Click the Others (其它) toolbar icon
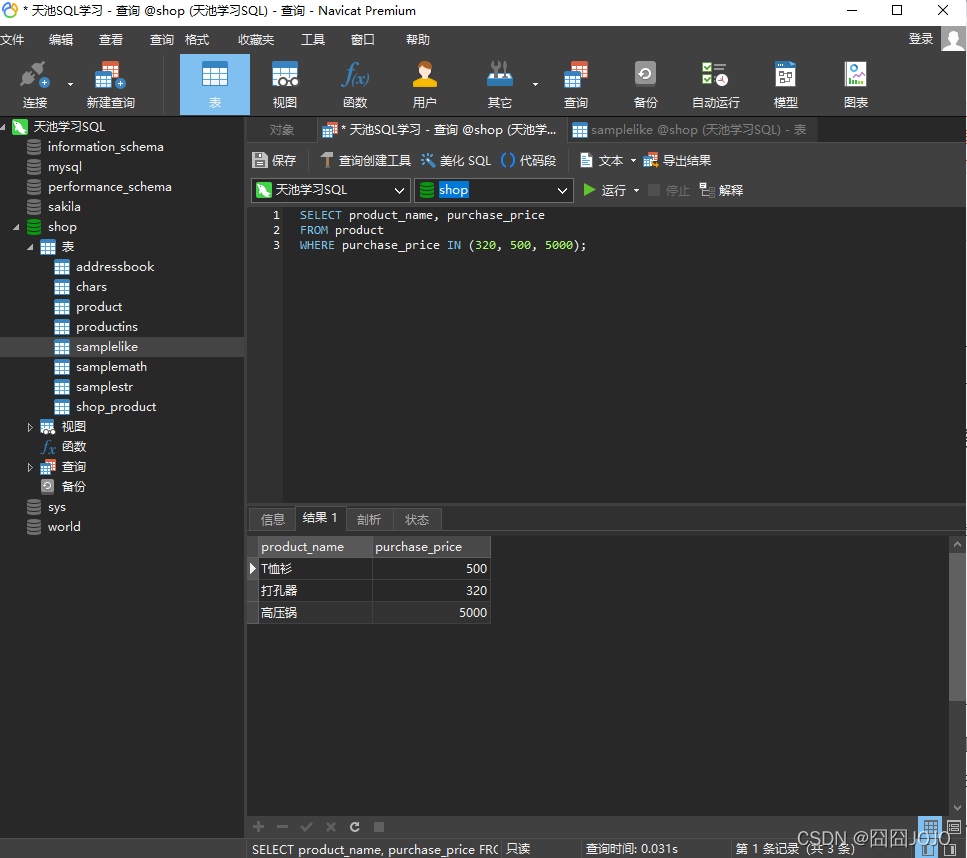The width and height of the screenshot is (967, 858). 500,85
